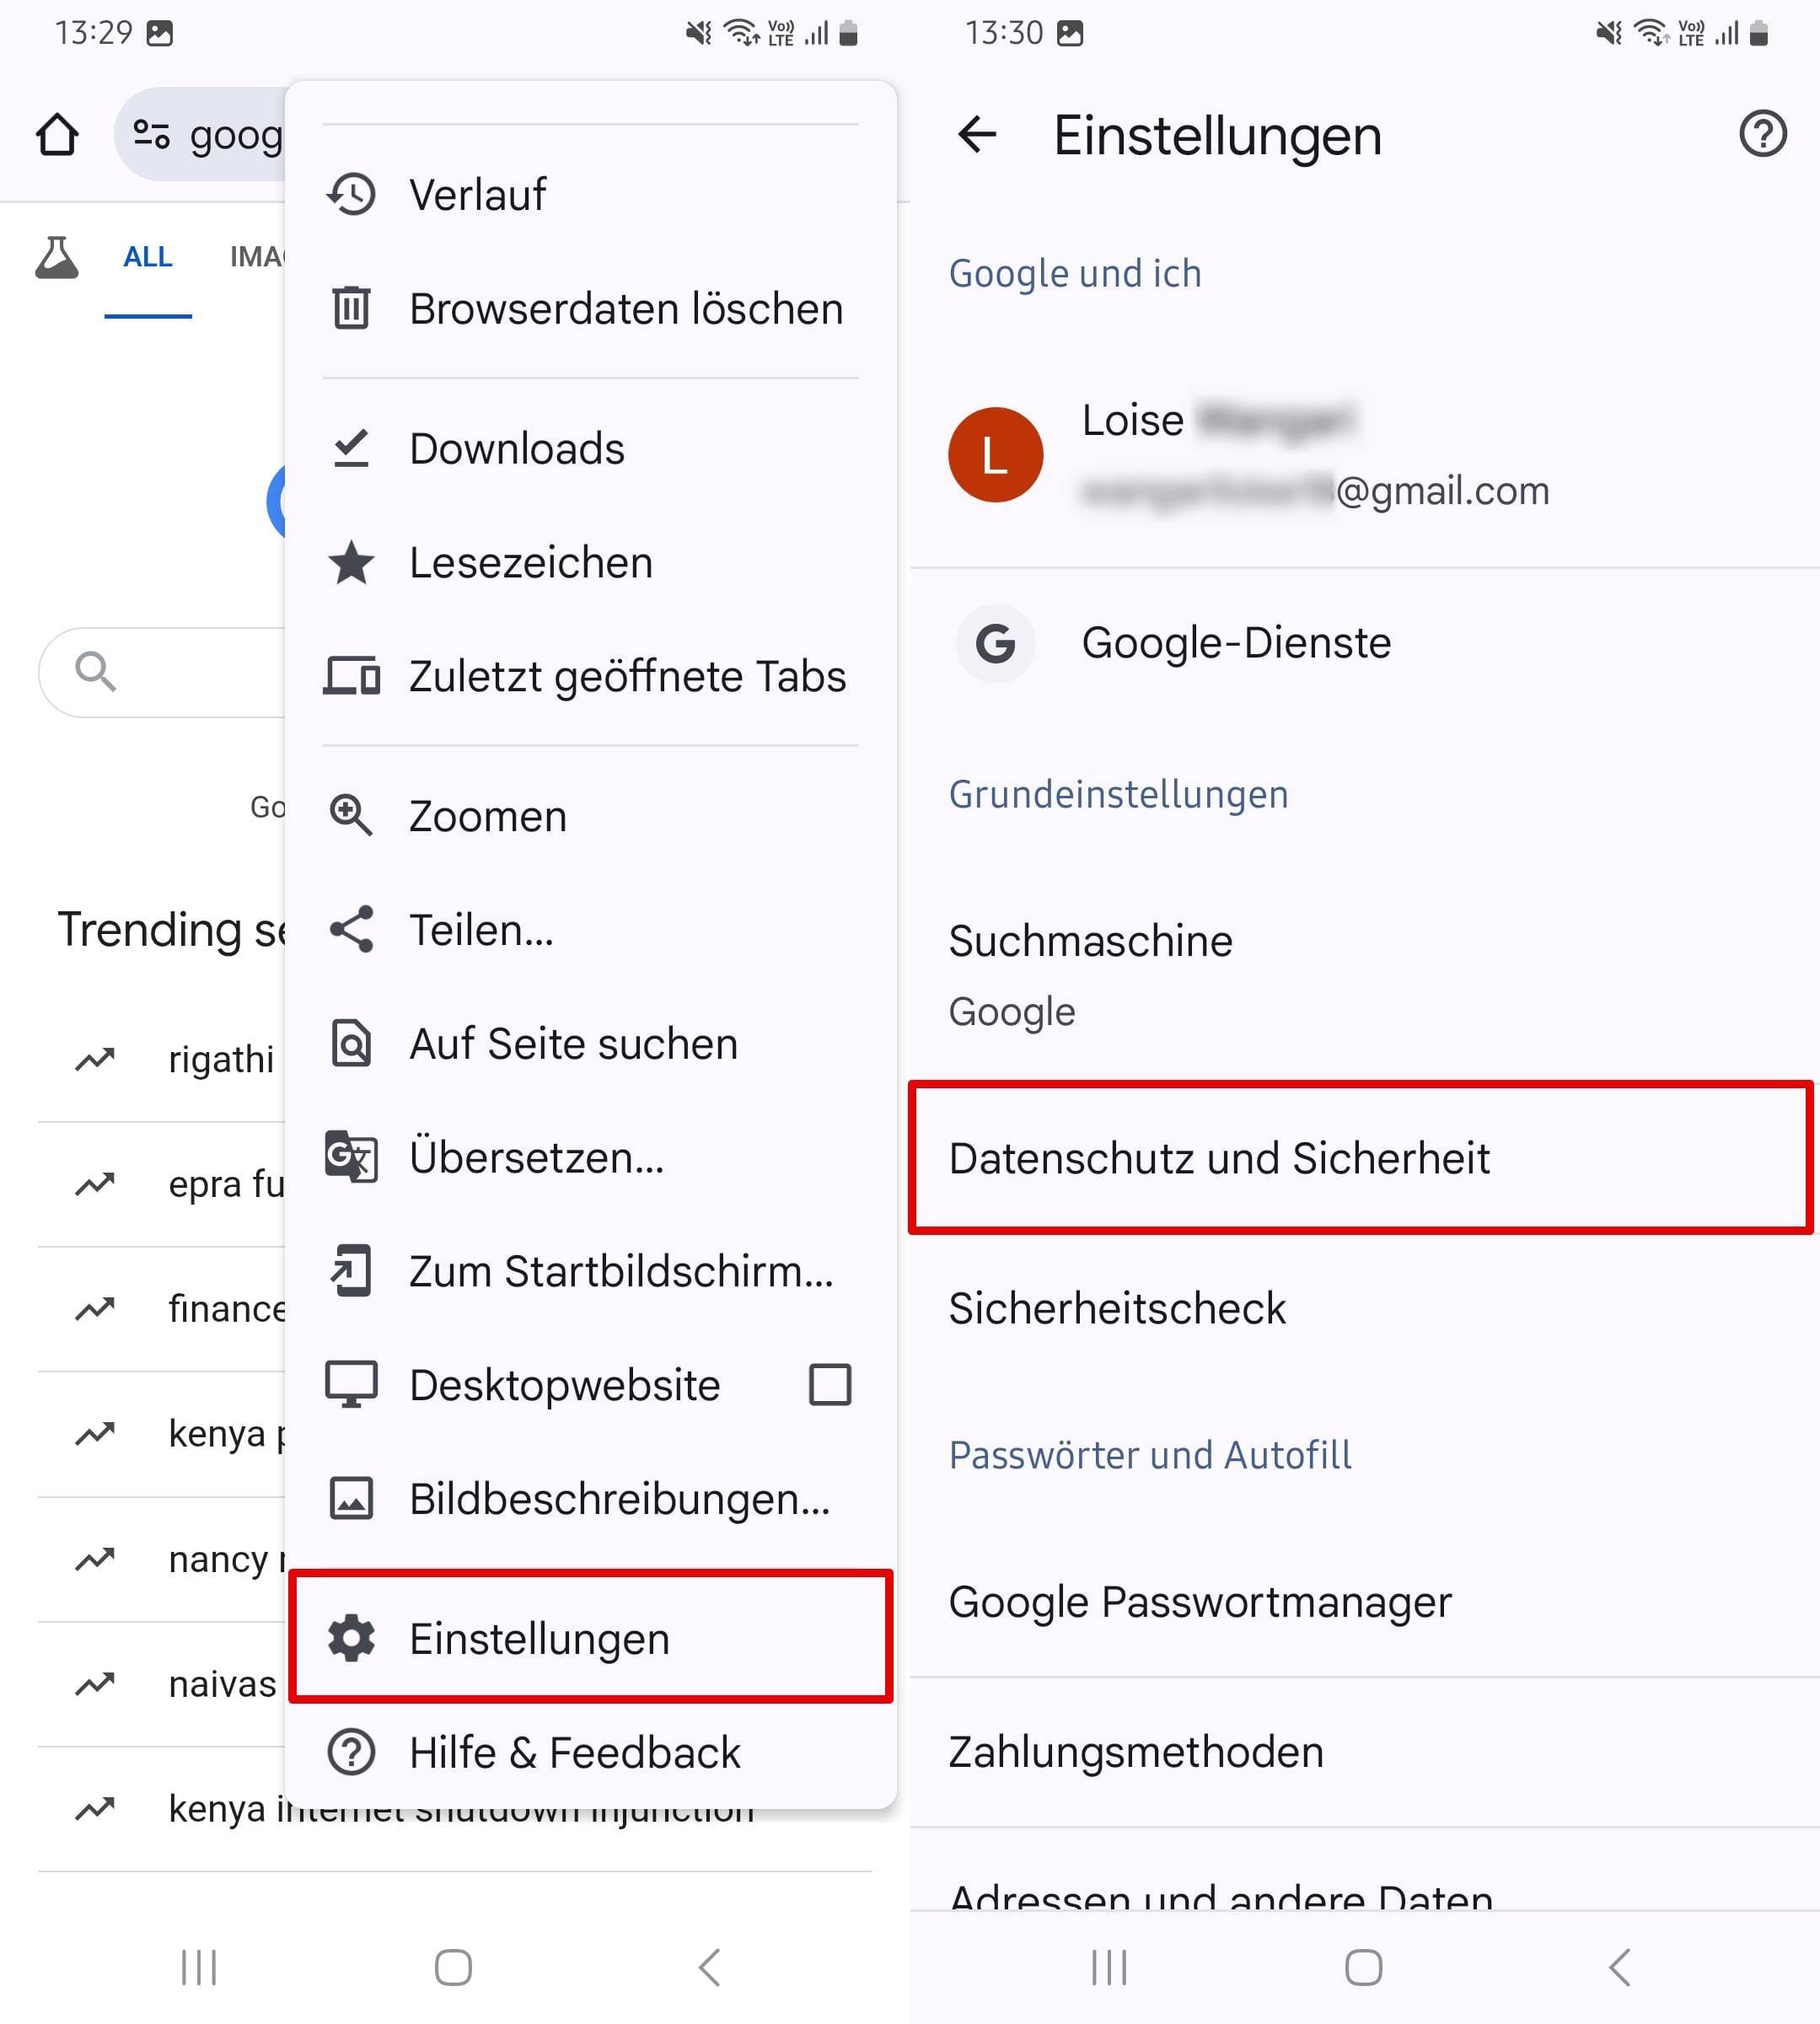Open Verlauf from the menu

[x=590, y=194]
